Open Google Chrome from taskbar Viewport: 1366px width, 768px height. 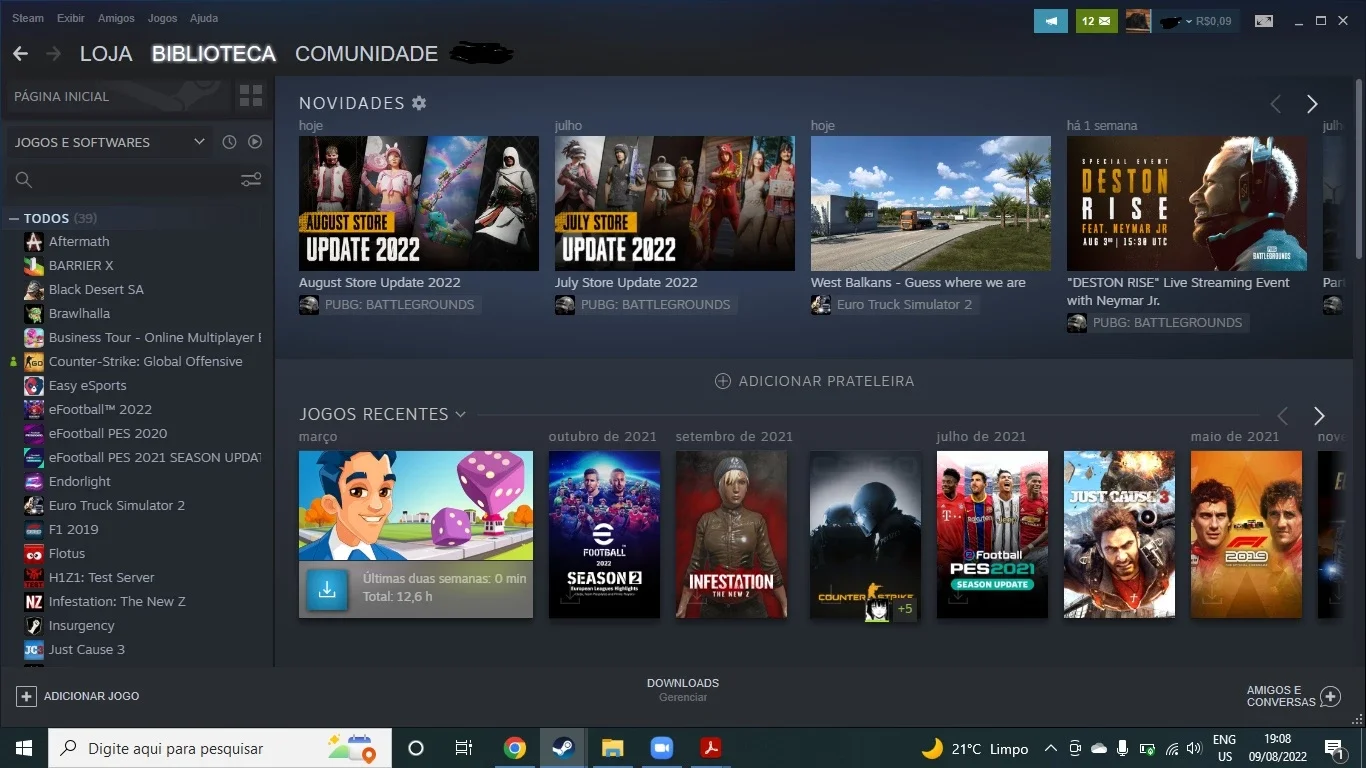(x=515, y=748)
